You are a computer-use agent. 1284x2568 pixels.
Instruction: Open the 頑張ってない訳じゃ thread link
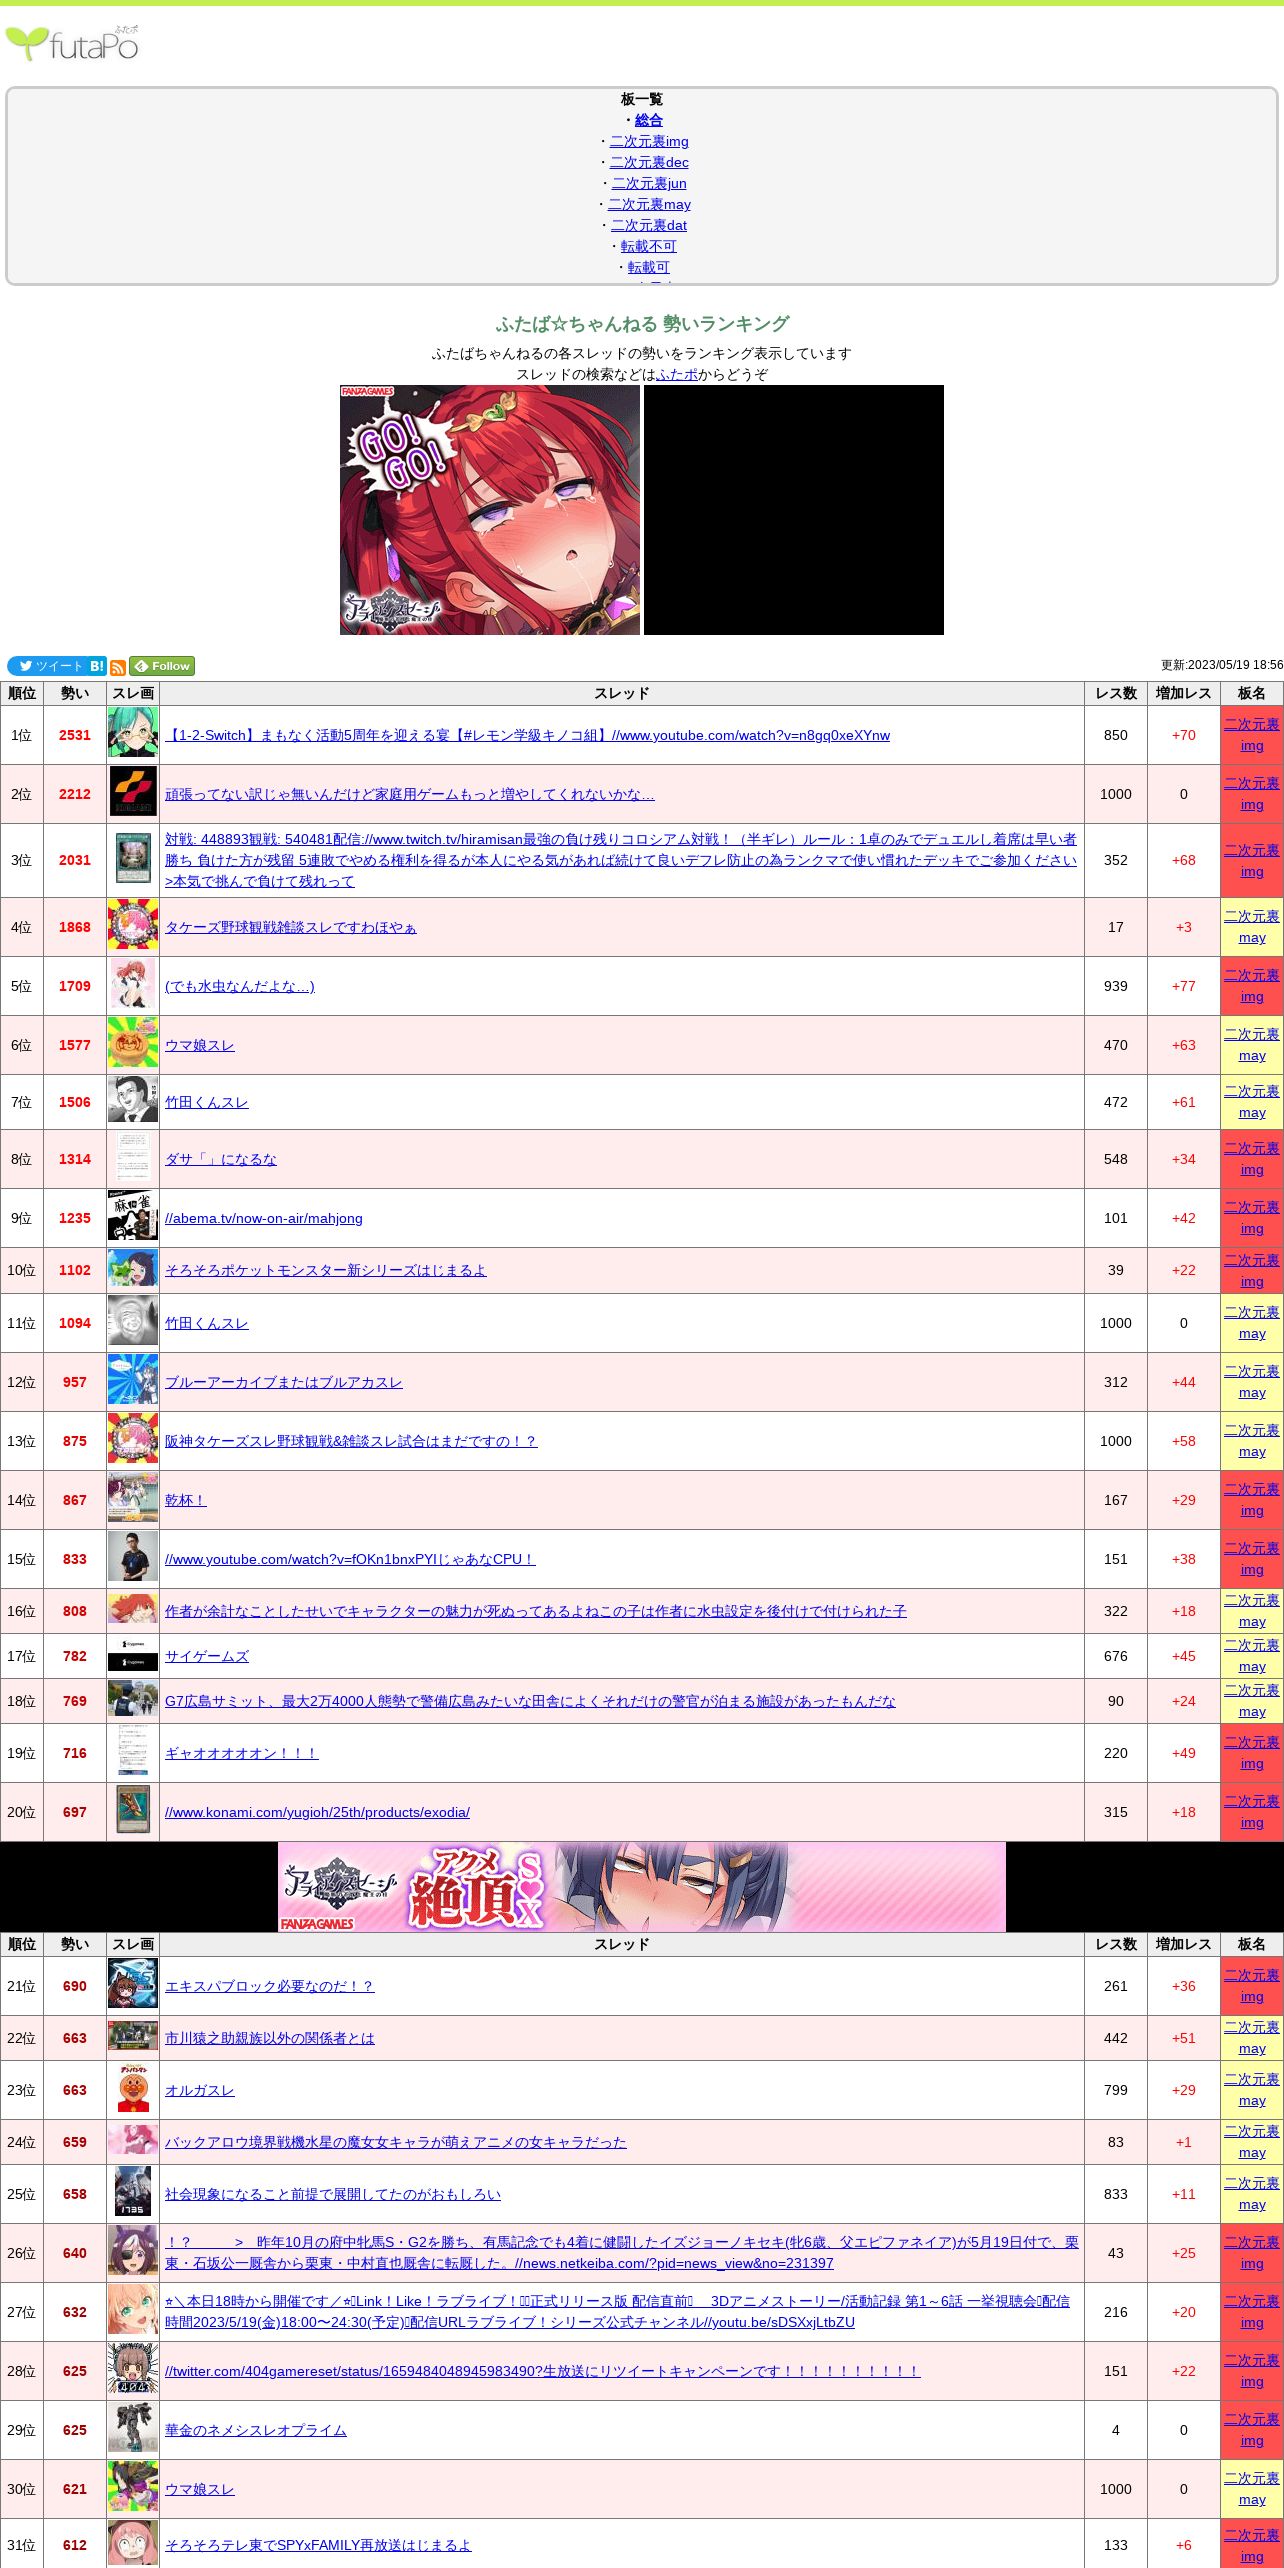click(410, 794)
